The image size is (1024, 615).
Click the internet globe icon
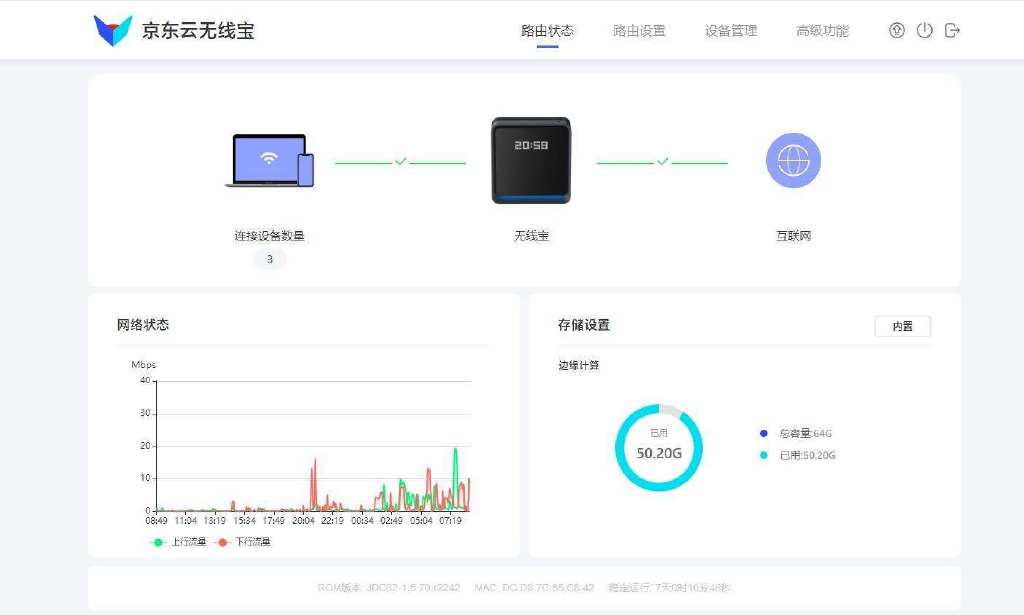pos(793,161)
